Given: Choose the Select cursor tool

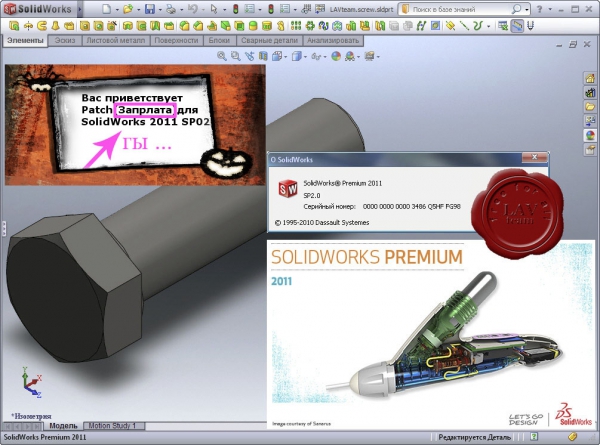Looking at the screenshot, I should click(214, 9).
